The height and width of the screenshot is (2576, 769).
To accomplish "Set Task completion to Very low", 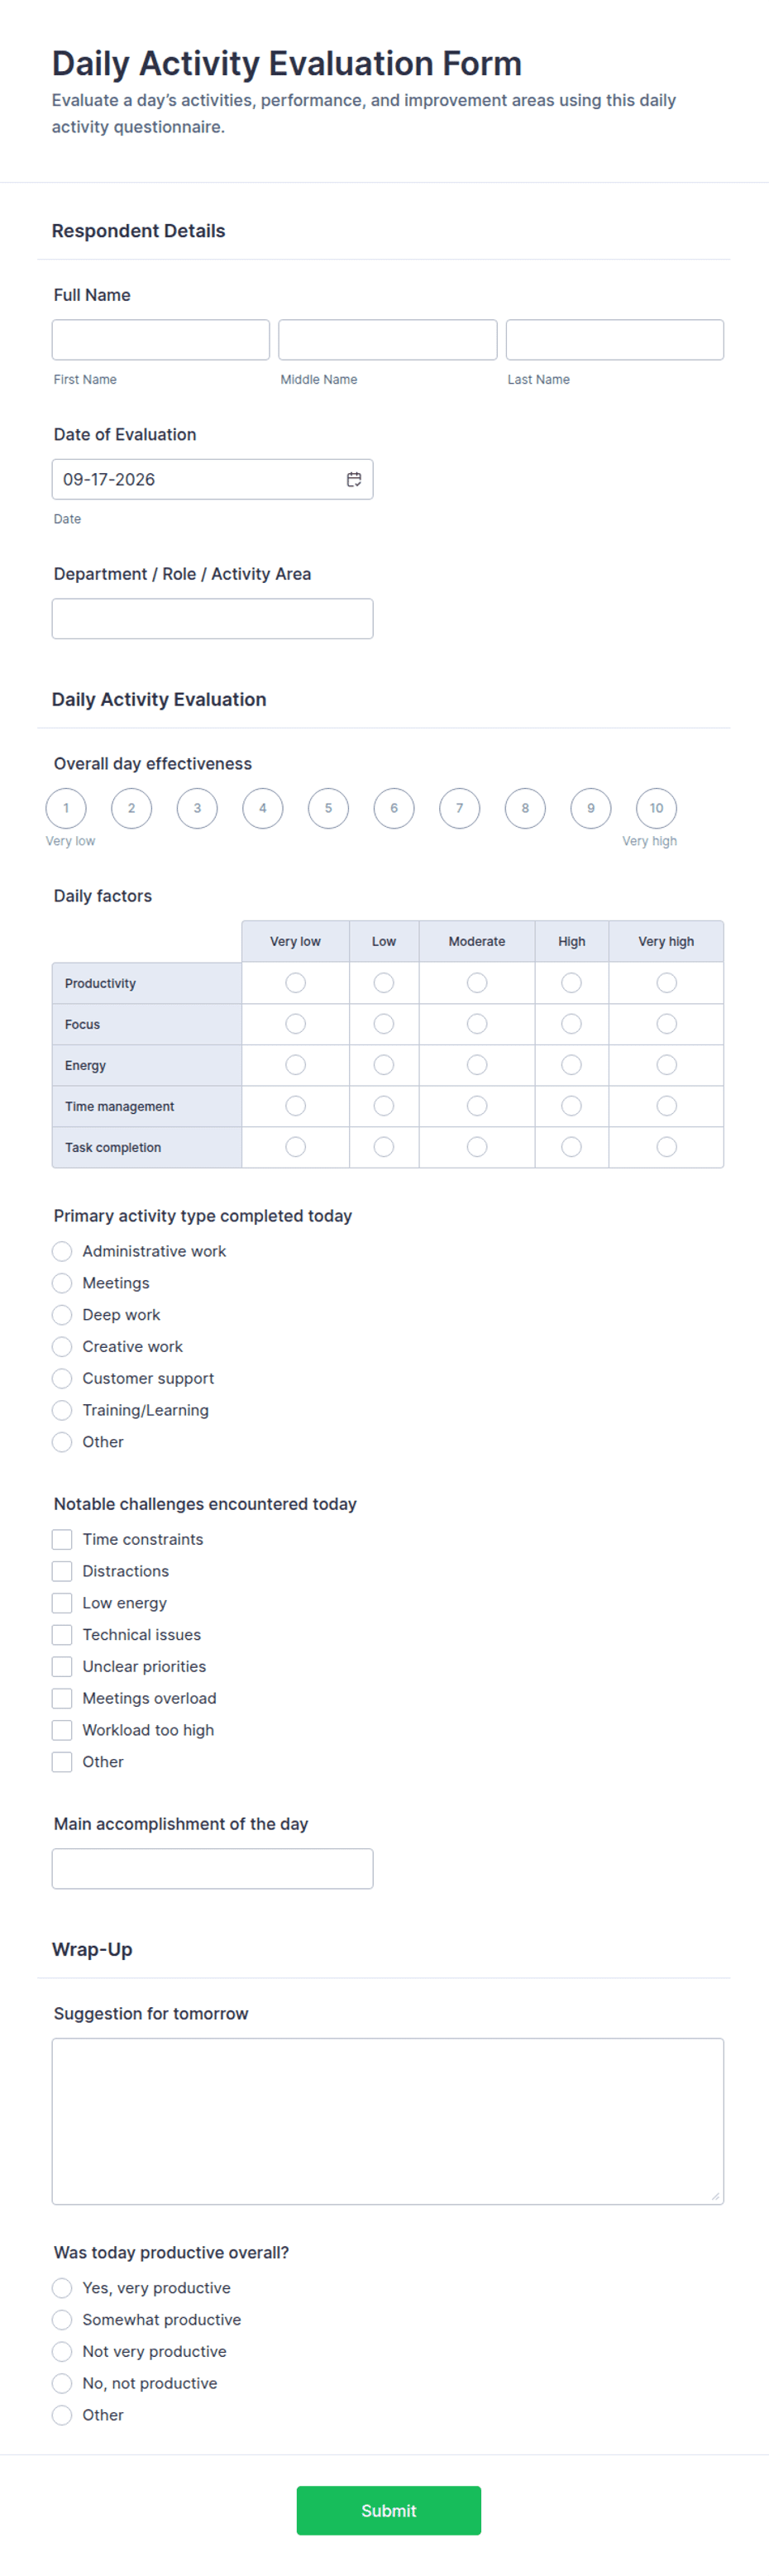I will pyautogui.click(x=296, y=1147).
